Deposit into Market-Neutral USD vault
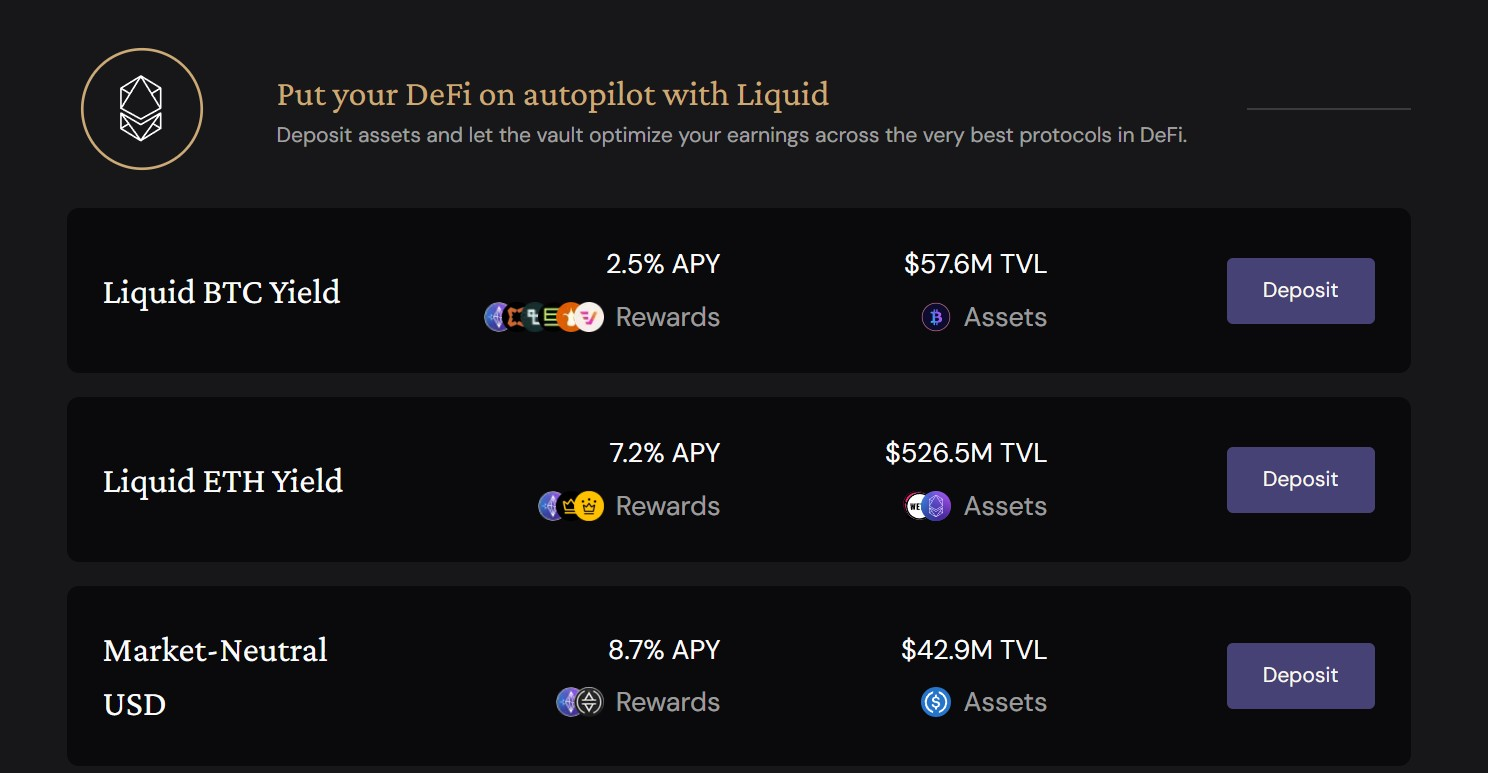This screenshot has width=1488, height=773. click(1300, 676)
